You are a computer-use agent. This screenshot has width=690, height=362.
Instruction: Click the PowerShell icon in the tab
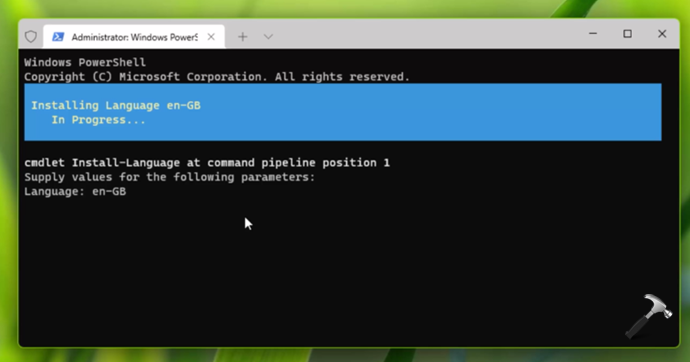58,37
